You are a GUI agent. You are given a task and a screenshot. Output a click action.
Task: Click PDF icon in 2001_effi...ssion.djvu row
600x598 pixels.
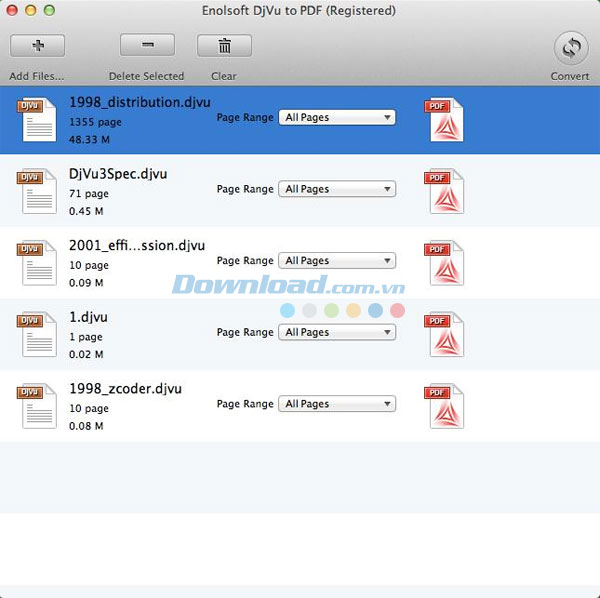pyautogui.click(x=444, y=263)
